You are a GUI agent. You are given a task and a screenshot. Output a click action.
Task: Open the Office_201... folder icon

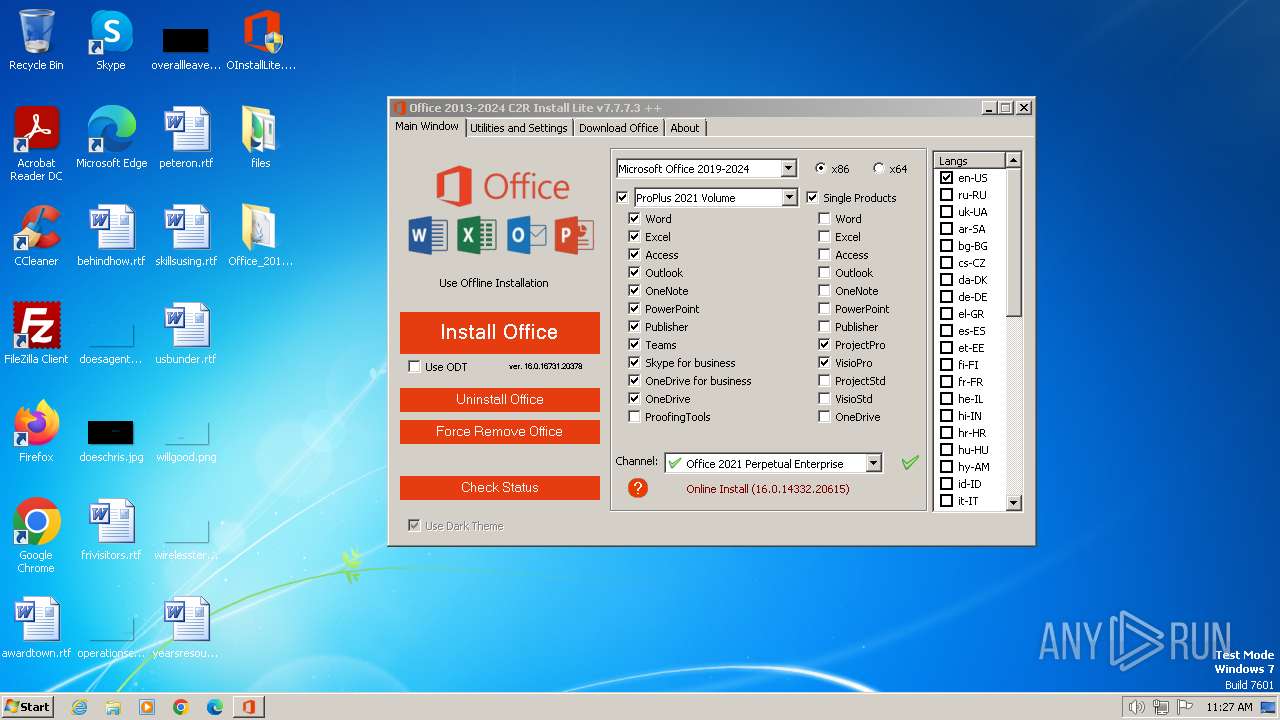(x=261, y=236)
